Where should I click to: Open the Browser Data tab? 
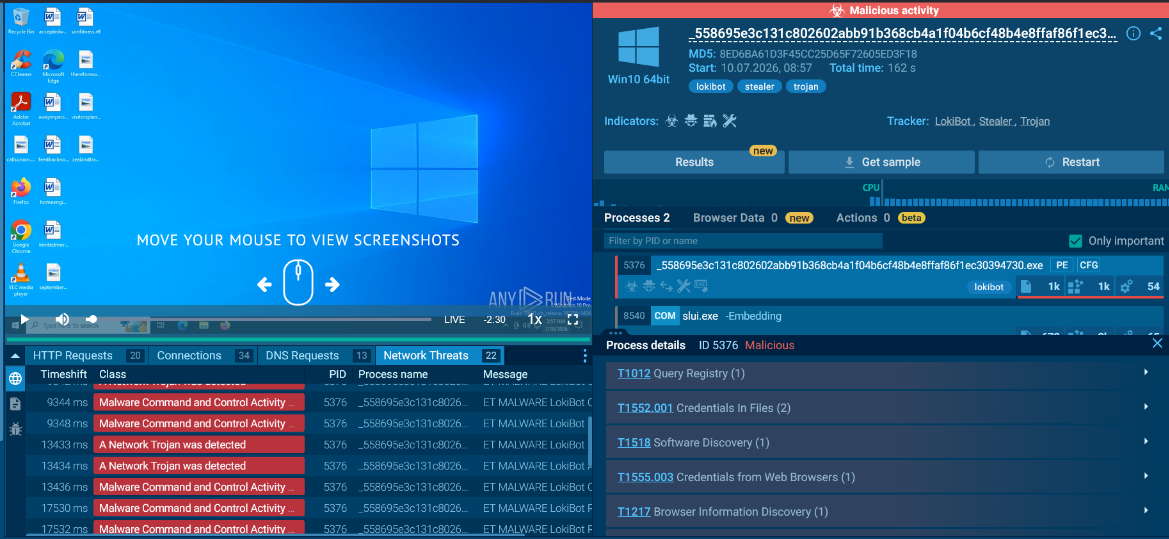point(728,218)
